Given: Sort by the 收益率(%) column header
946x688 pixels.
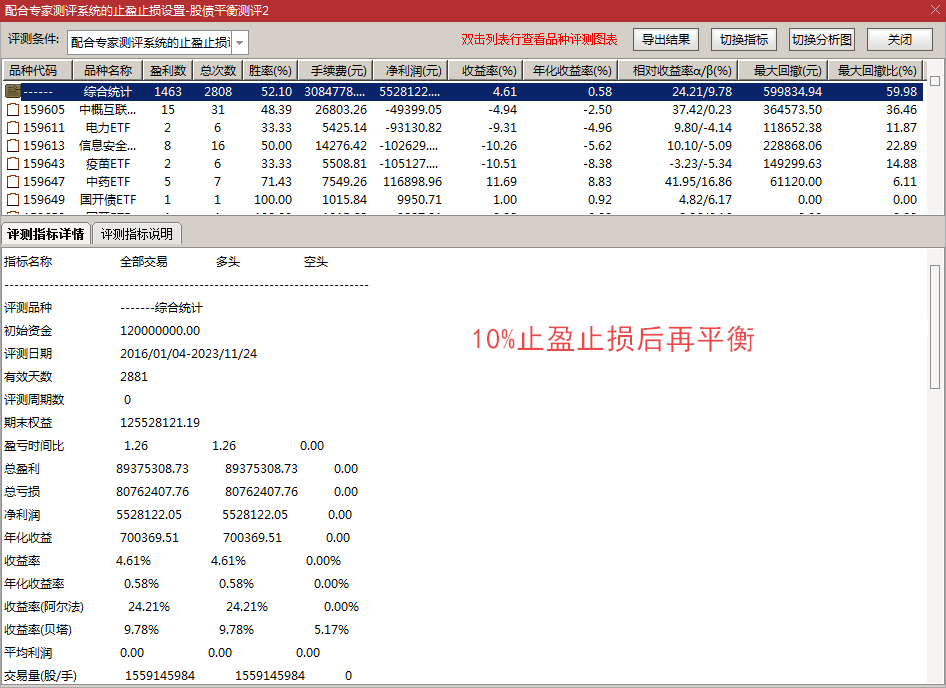Looking at the screenshot, I should pyautogui.click(x=486, y=71).
